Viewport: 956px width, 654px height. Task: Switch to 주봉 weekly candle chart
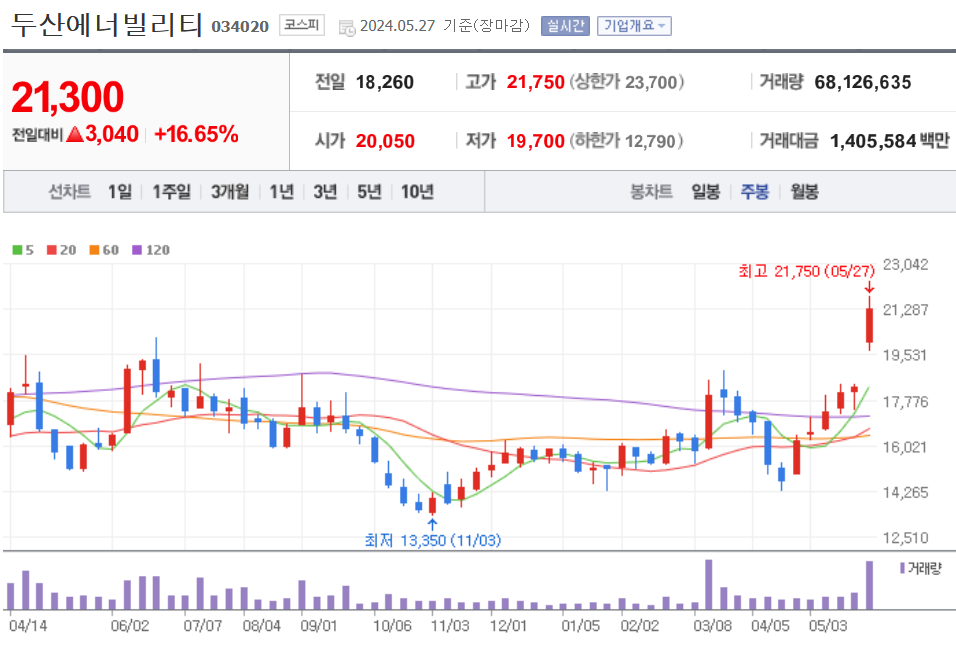[755, 192]
